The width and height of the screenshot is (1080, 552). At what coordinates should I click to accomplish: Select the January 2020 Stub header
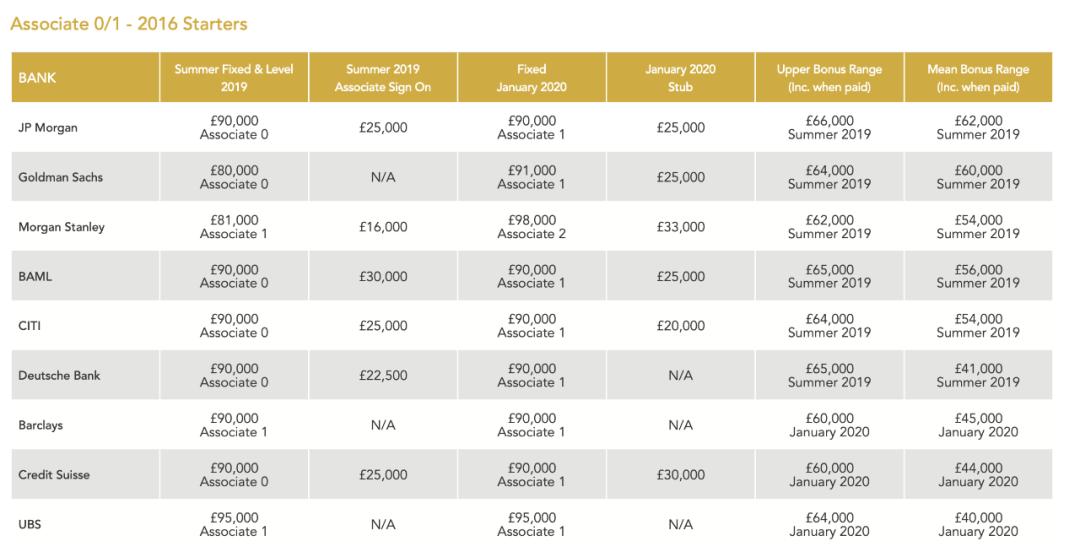(x=680, y=77)
